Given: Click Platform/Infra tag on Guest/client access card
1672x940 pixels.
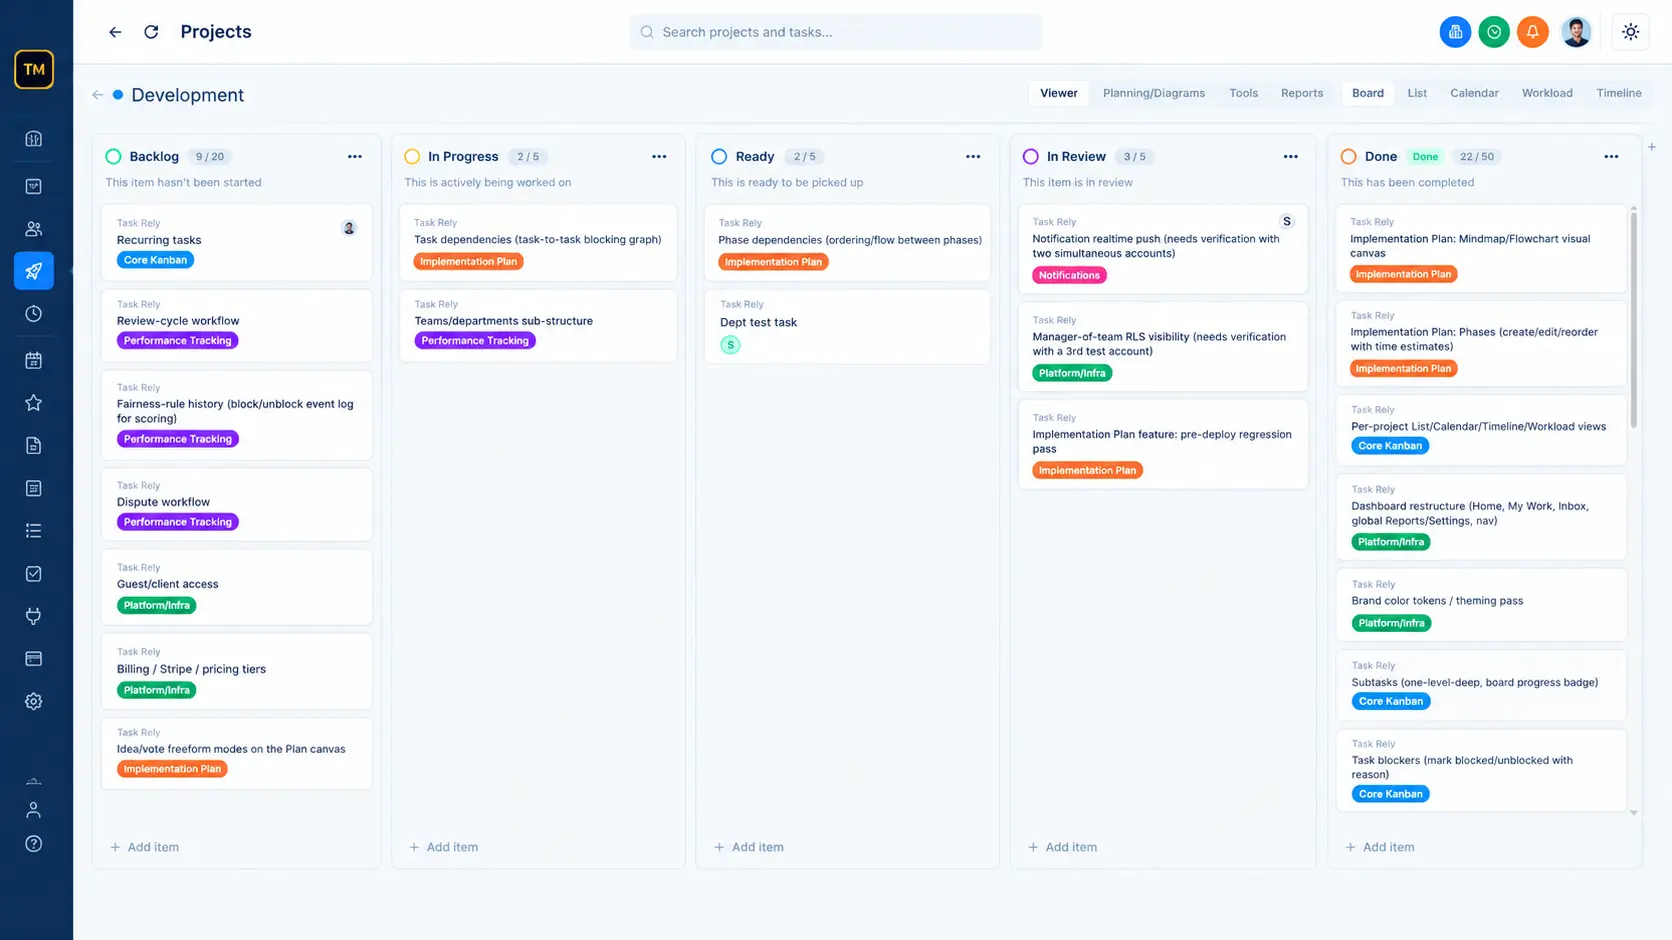Looking at the screenshot, I should [x=157, y=605].
